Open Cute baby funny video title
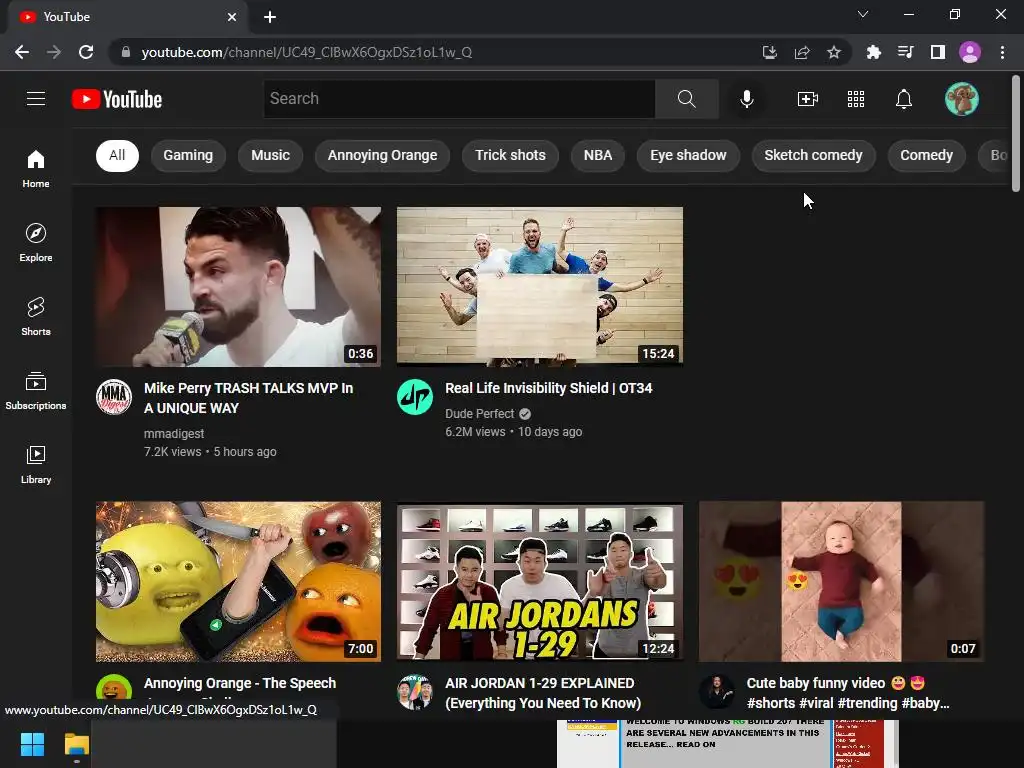 pyautogui.click(x=848, y=693)
